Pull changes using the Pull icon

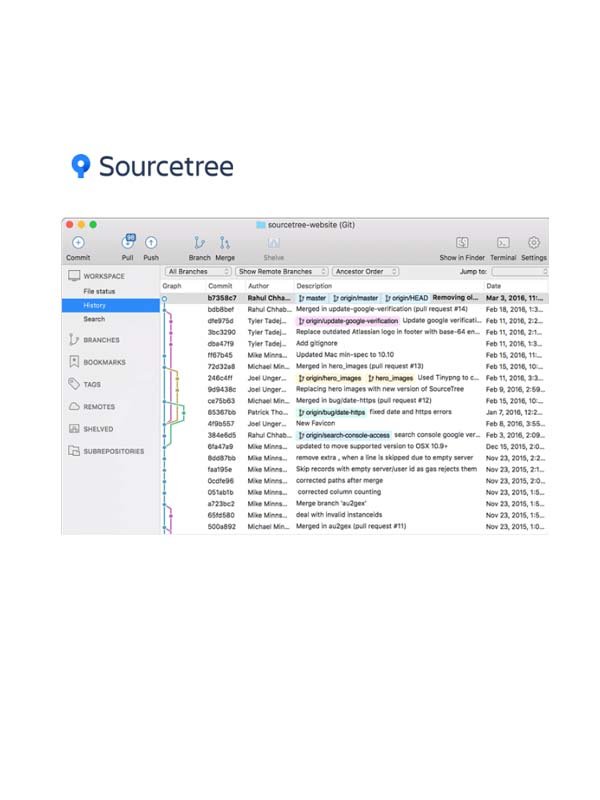pos(127,243)
